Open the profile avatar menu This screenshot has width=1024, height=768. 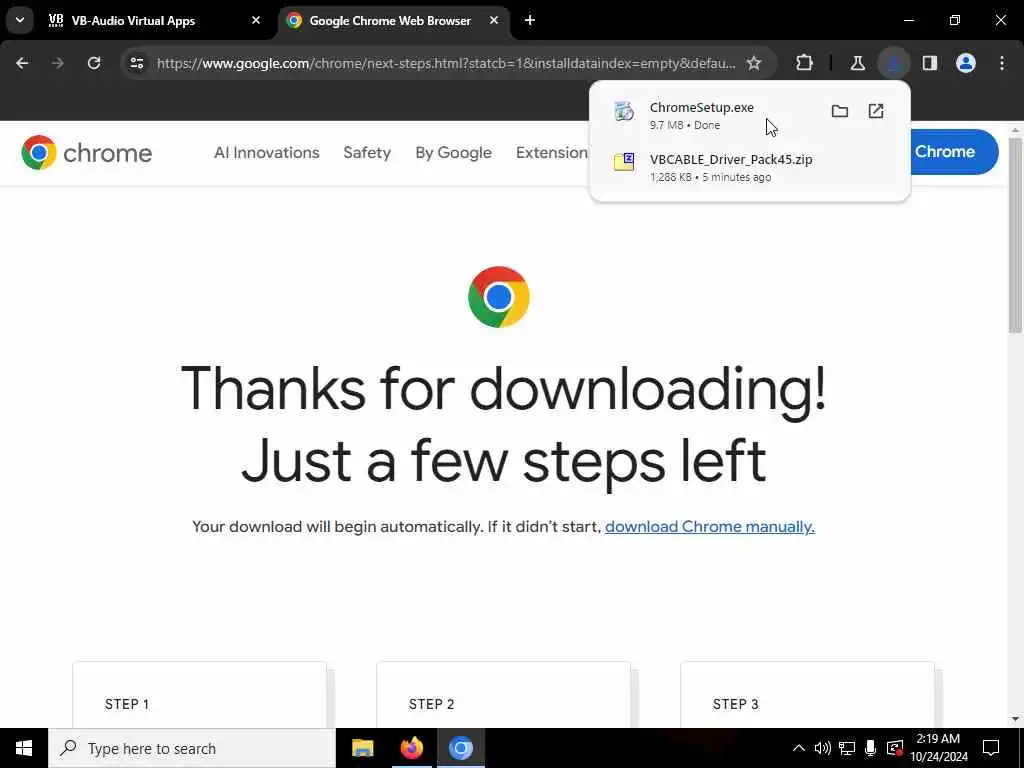[x=966, y=63]
